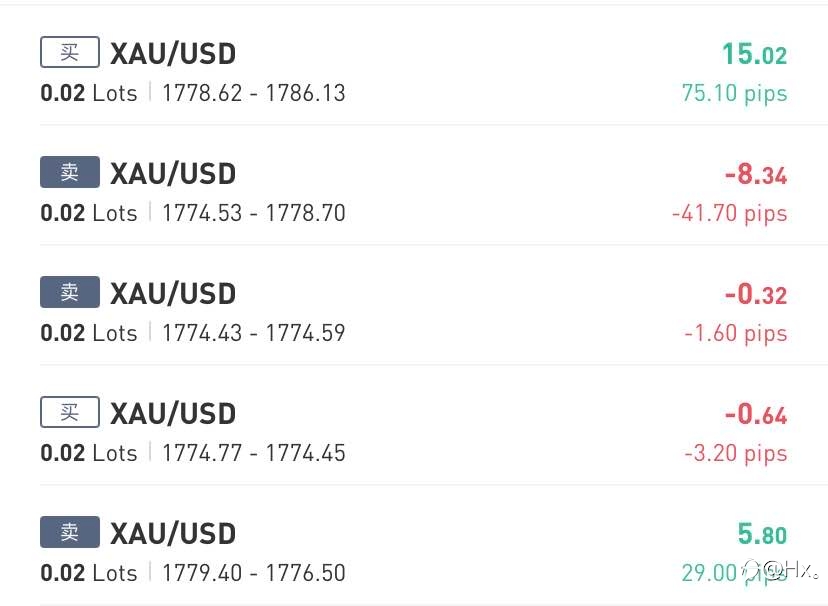Click the 卖 badge on the -0.32 trade

[70, 291]
